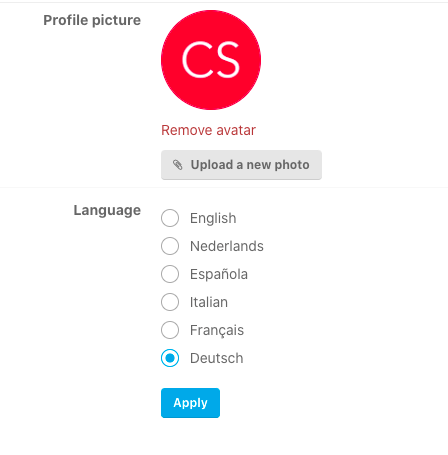Image resolution: width=448 pixels, height=455 pixels.
Task: Click the white CS initials in avatar
Action: point(211,60)
